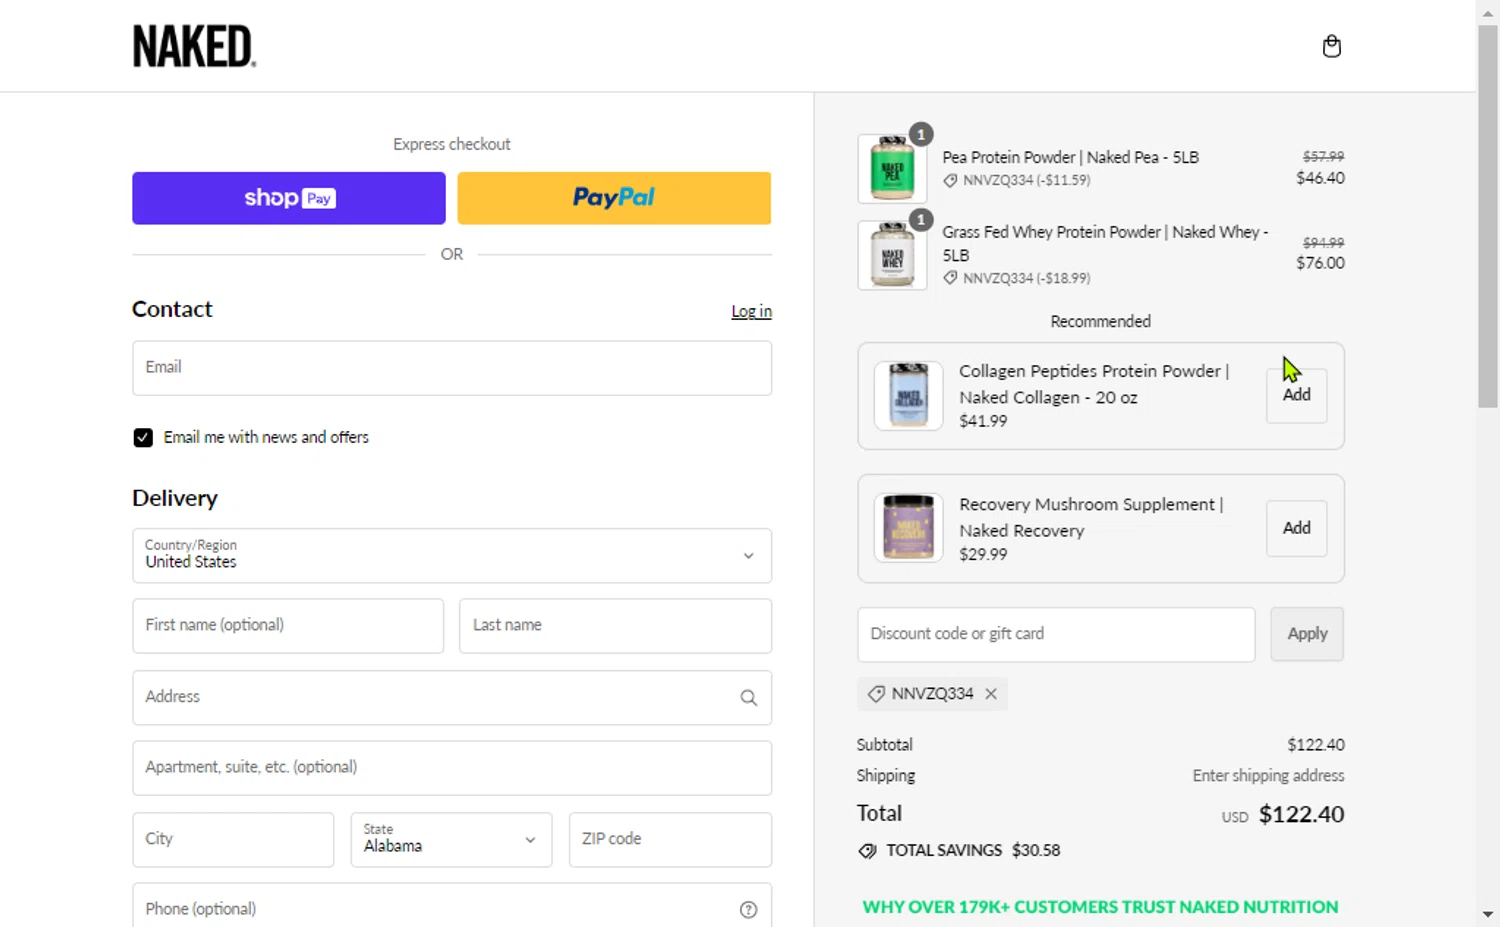Image resolution: width=1500 pixels, height=927 pixels.
Task: Click the Express checkout label
Action: click(452, 144)
